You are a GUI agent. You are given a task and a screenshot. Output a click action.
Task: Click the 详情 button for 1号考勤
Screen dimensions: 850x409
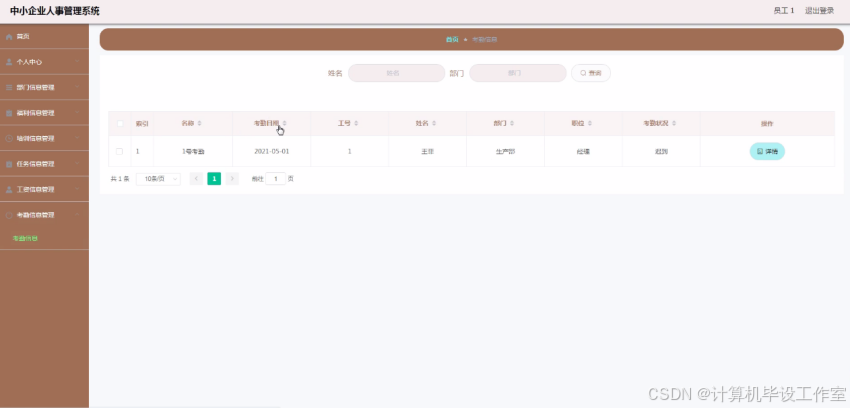click(767, 151)
